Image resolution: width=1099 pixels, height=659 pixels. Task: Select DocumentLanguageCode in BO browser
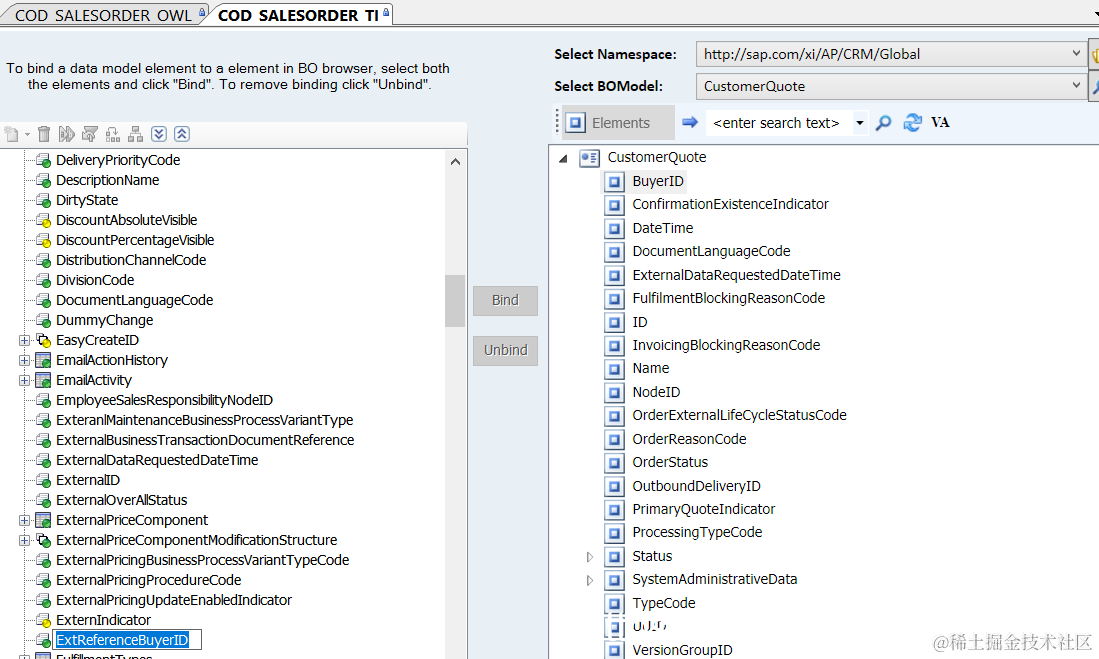pos(711,251)
